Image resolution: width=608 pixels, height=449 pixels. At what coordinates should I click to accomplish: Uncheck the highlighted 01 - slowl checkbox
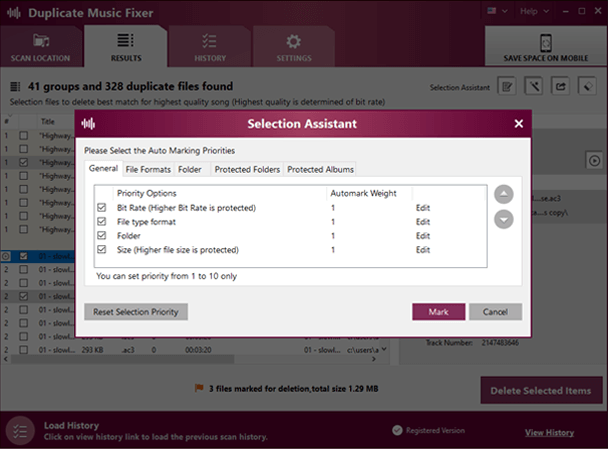pyautogui.click(x=24, y=256)
